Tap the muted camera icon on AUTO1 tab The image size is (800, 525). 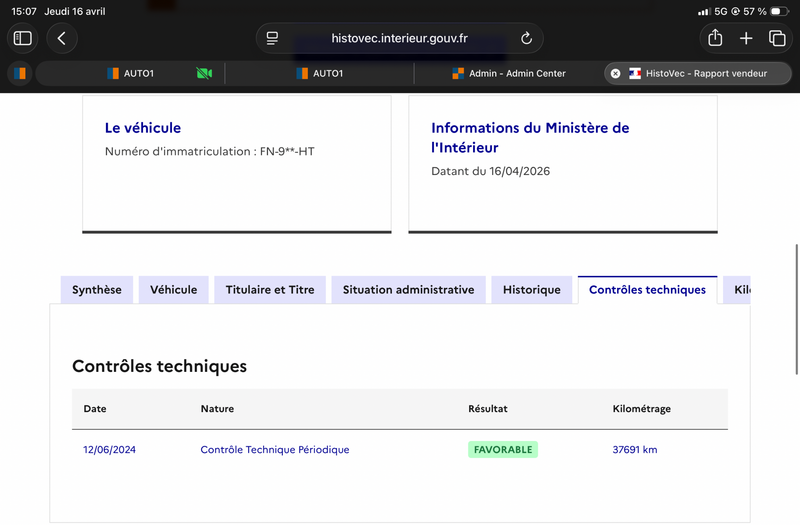pos(204,73)
